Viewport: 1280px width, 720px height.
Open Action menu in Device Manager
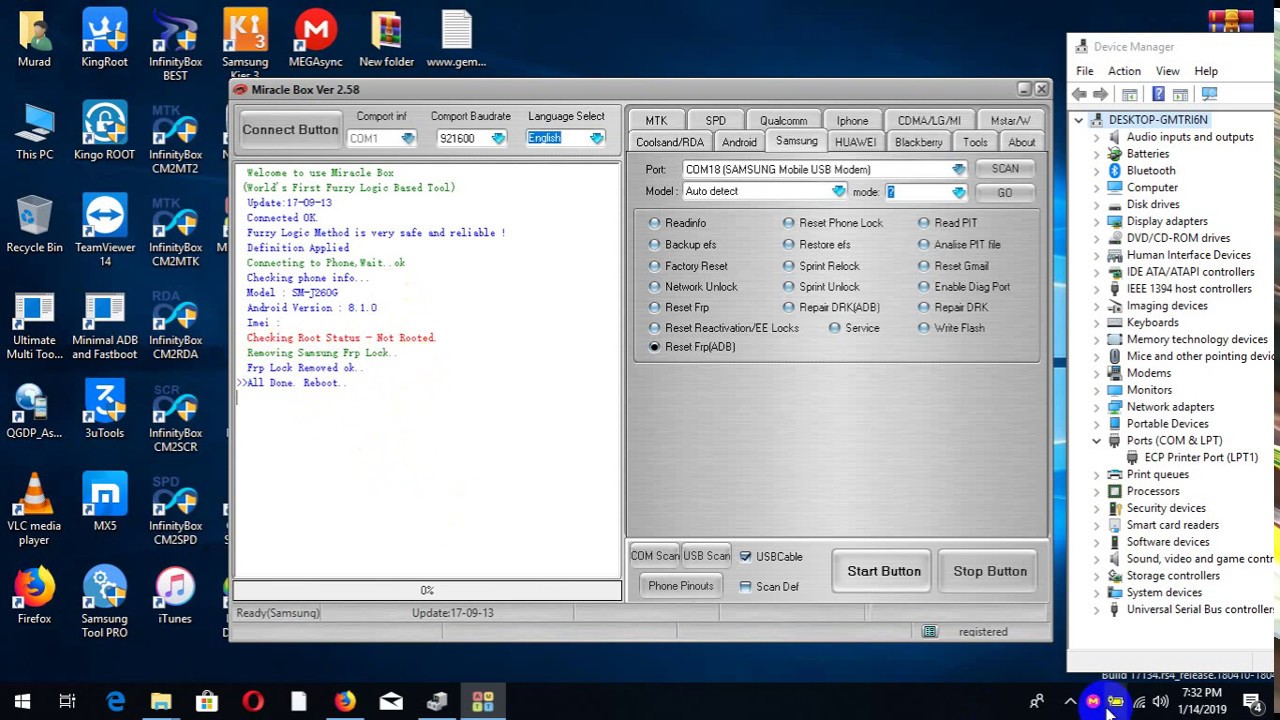(1124, 71)
